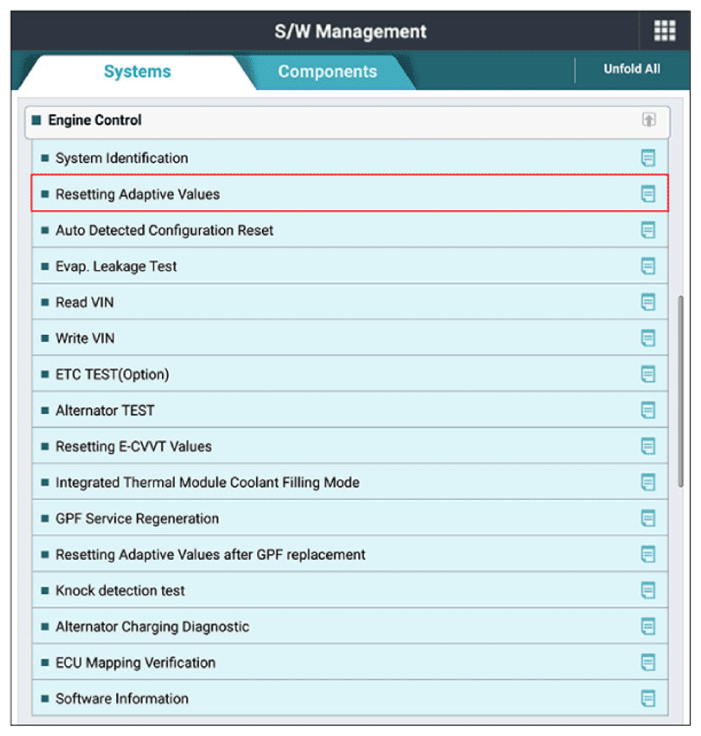Viewport: 701px width, 736px height.
Task: Click the note icon for Knock detection test
Action: tap(648, 590)
